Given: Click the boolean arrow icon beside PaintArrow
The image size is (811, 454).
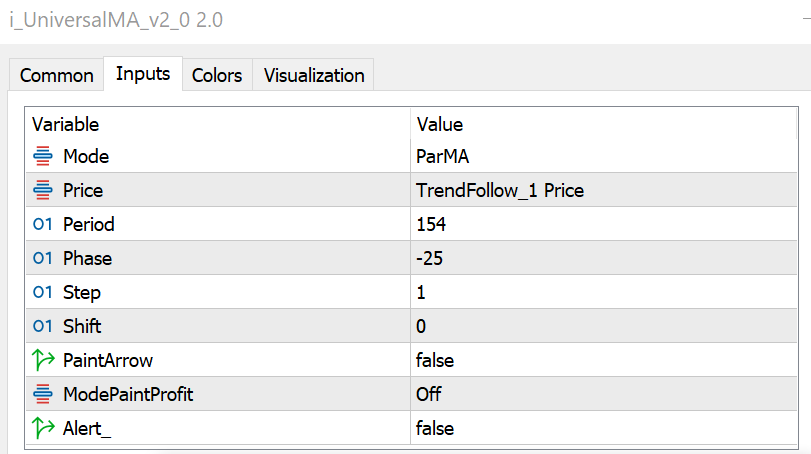Looking at the screenshot, I should point(43,360).
